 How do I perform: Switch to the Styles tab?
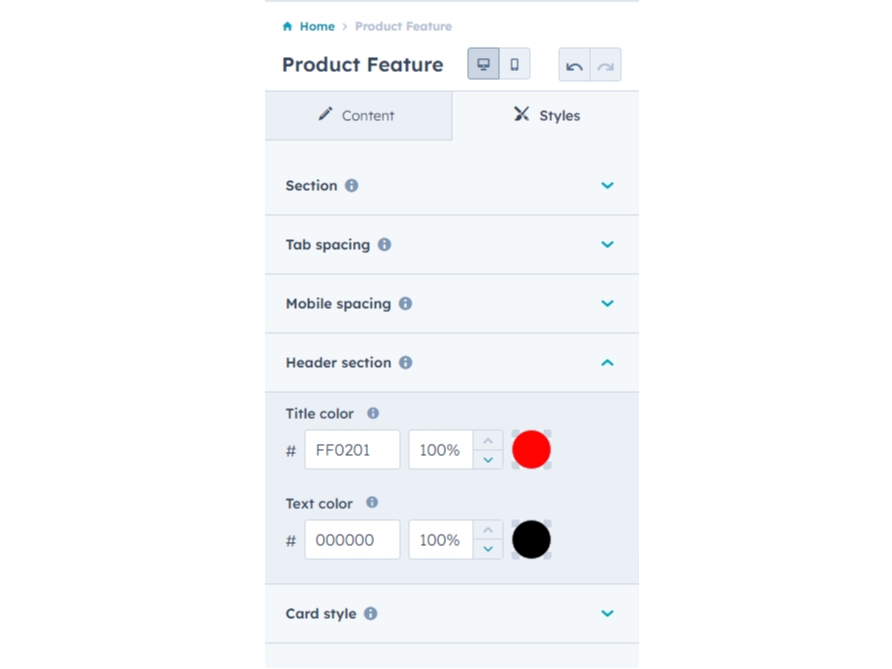(546, 115)
